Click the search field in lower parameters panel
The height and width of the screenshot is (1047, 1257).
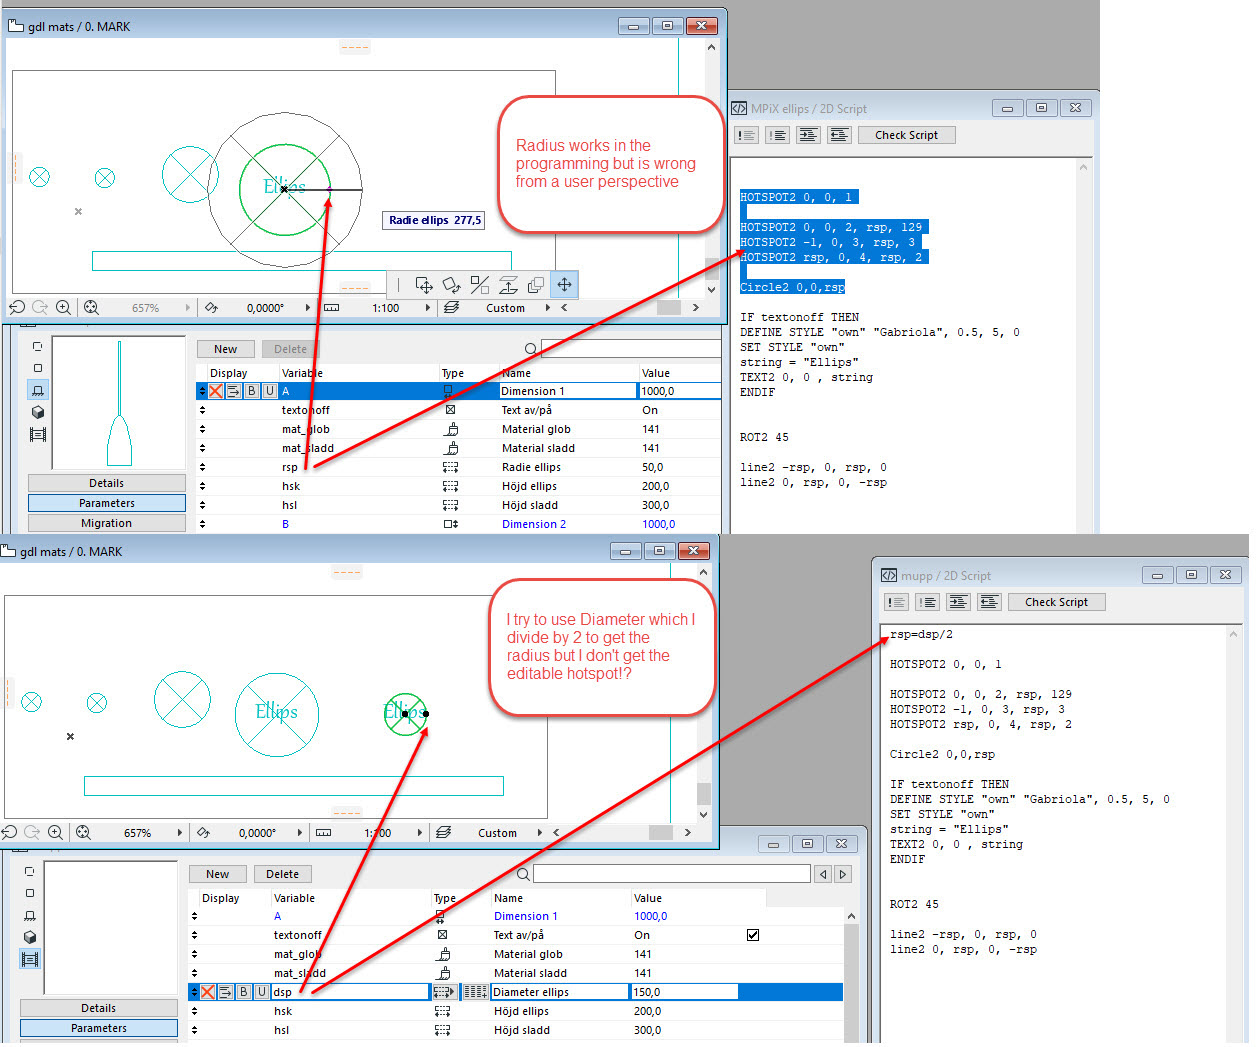pos(671,874)
